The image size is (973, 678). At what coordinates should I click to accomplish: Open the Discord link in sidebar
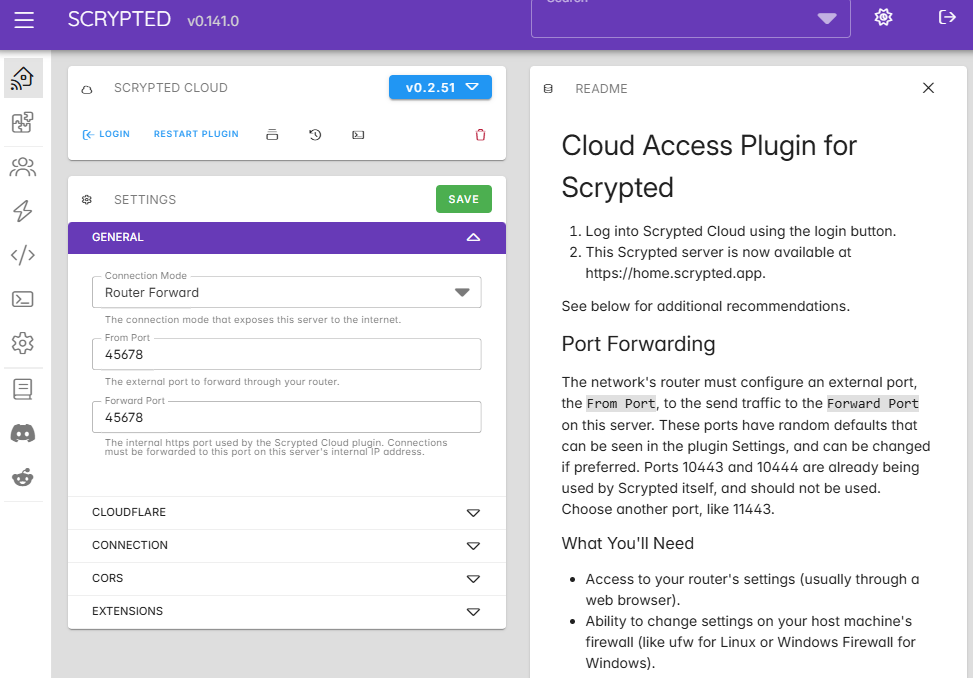point(22,433)
